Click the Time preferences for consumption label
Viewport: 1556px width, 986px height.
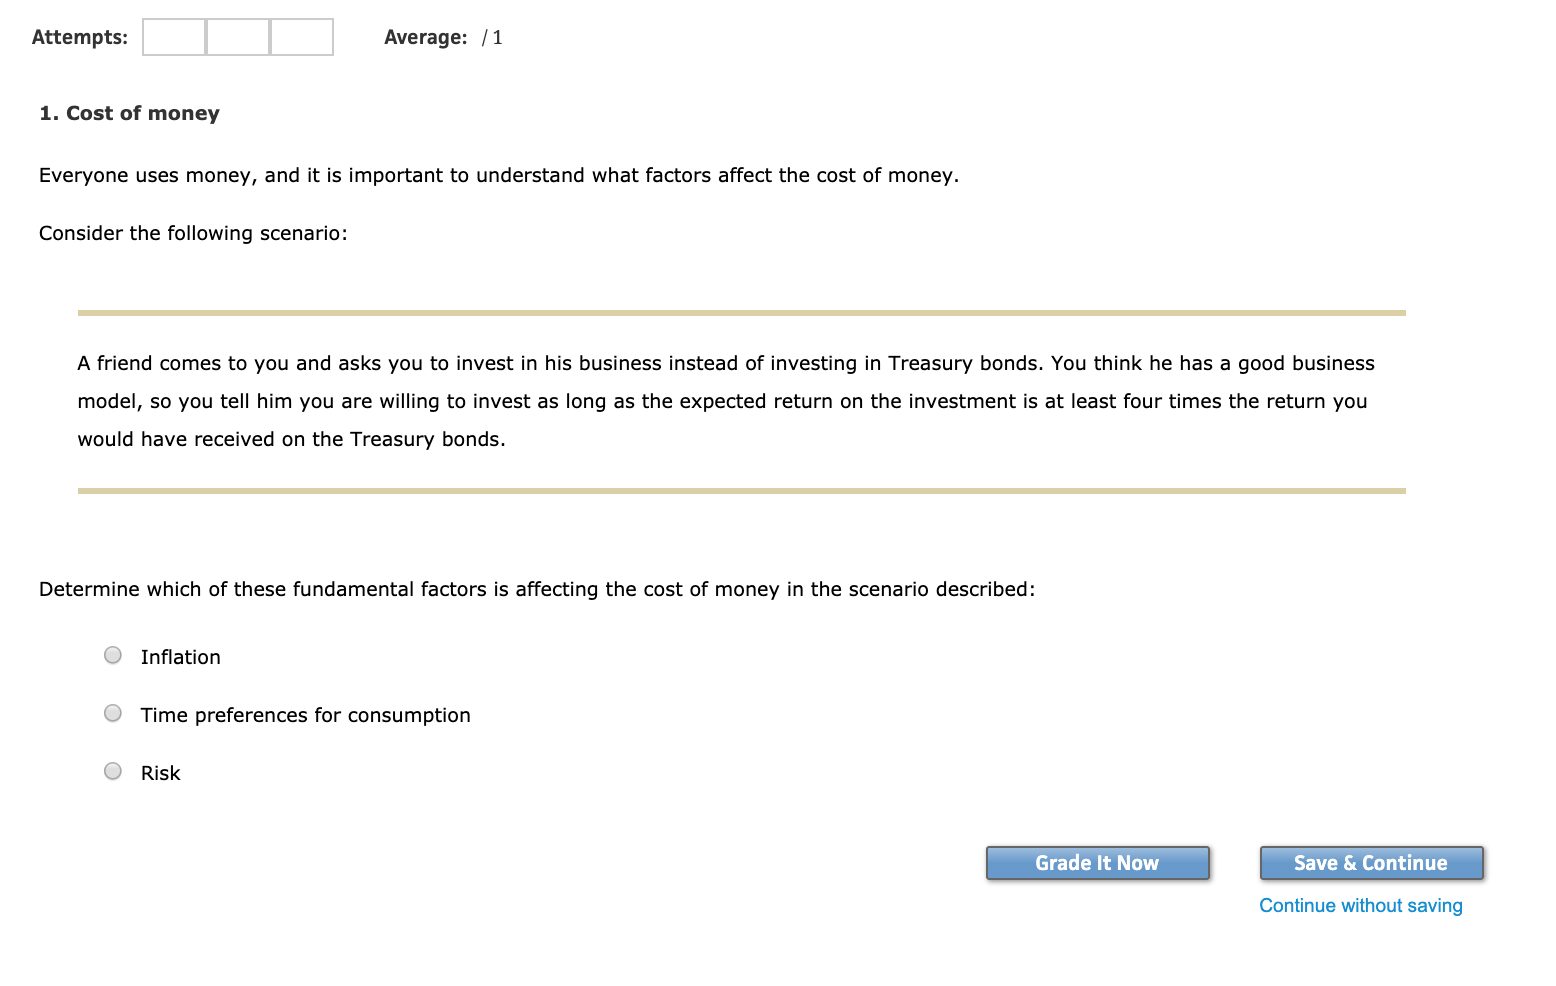(x=305, y=715)
